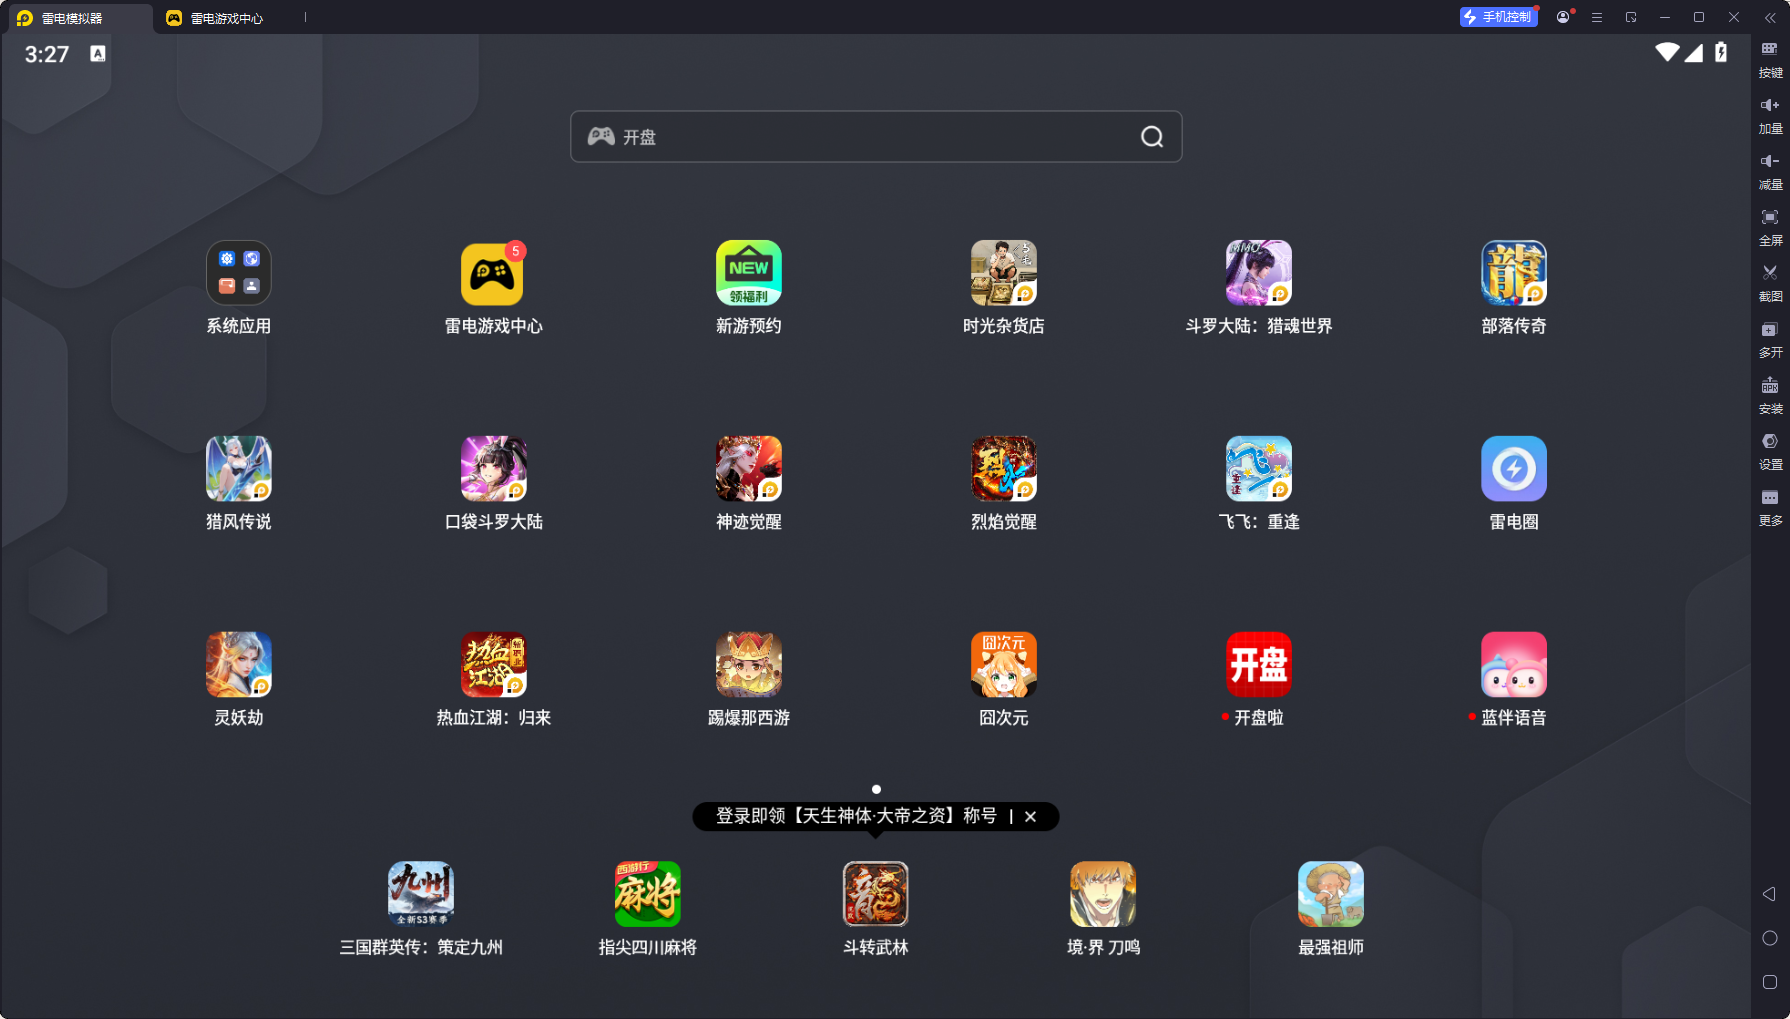Switch to the 雷电模拟器 tab
This screenshot has width=1790, height=1019.
point(72,18)
